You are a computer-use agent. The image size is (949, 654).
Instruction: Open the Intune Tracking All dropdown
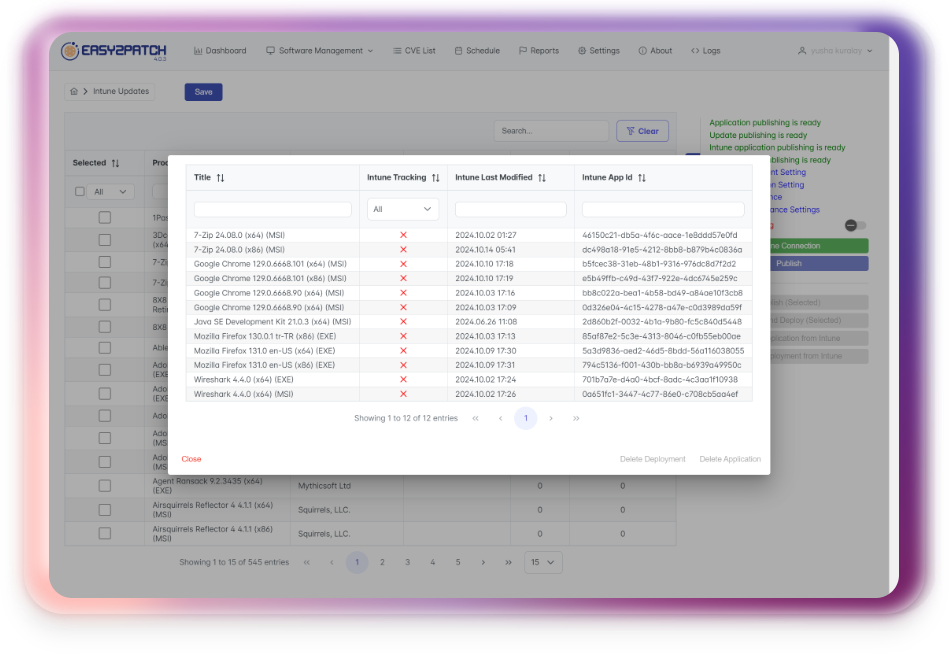click(x=402, y=209)
